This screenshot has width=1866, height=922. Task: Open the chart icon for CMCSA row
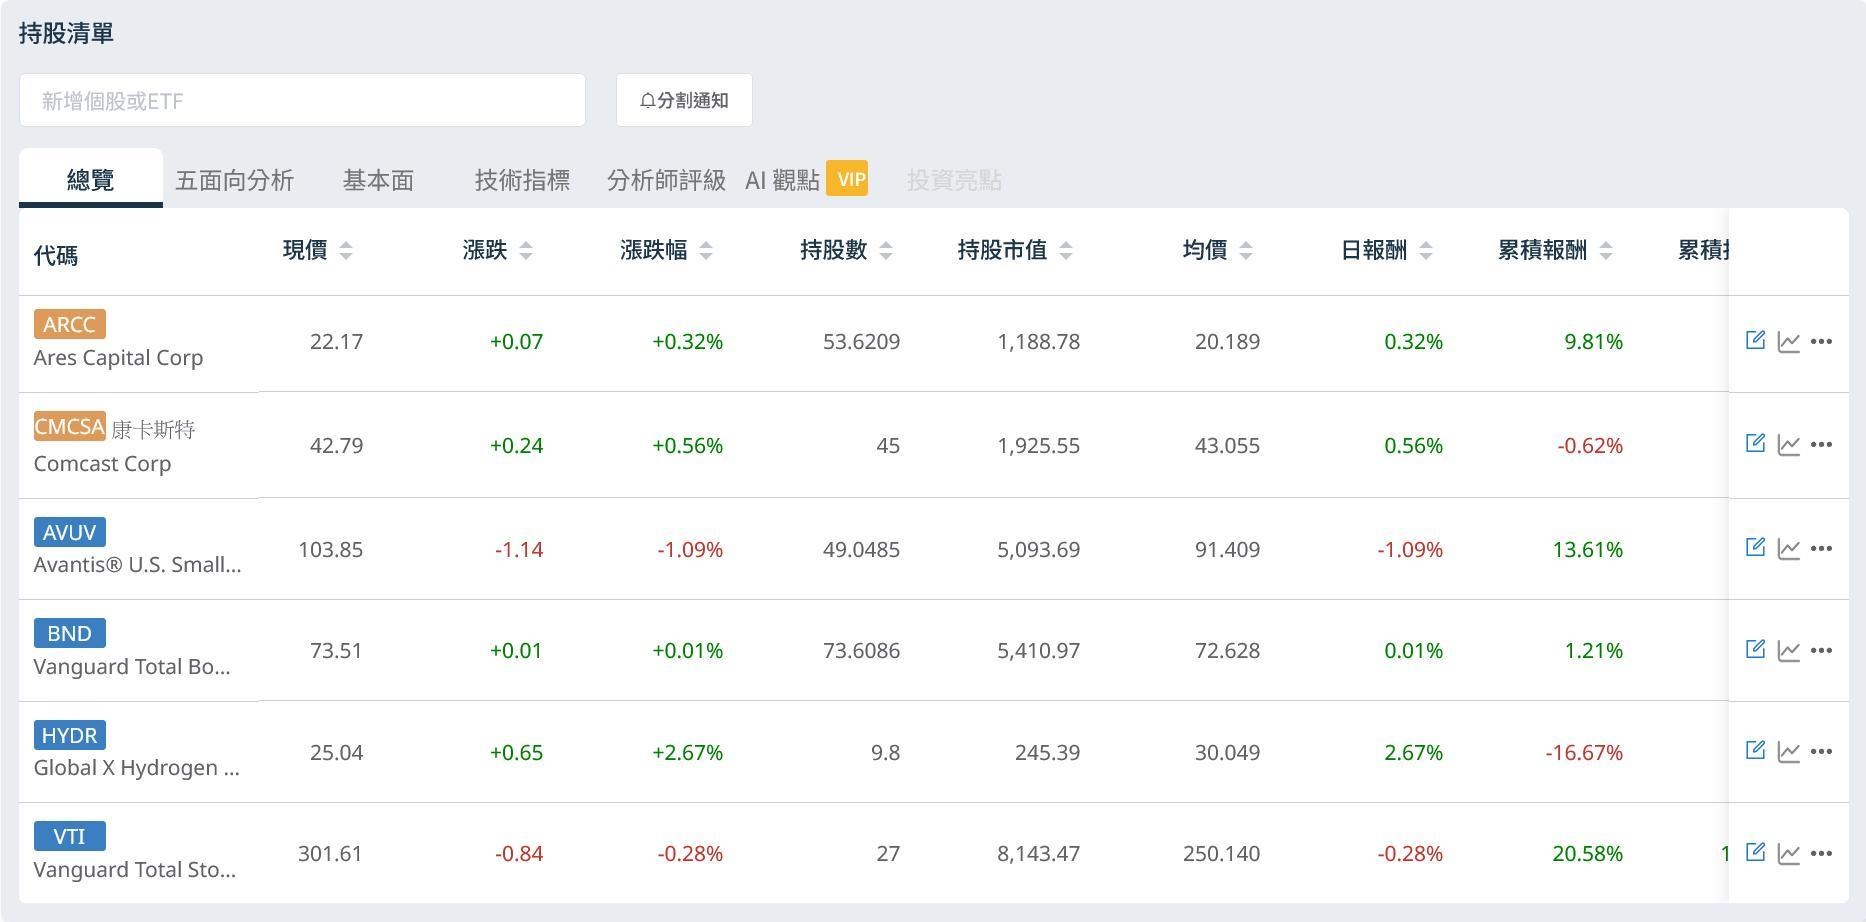pos(1788,445)
